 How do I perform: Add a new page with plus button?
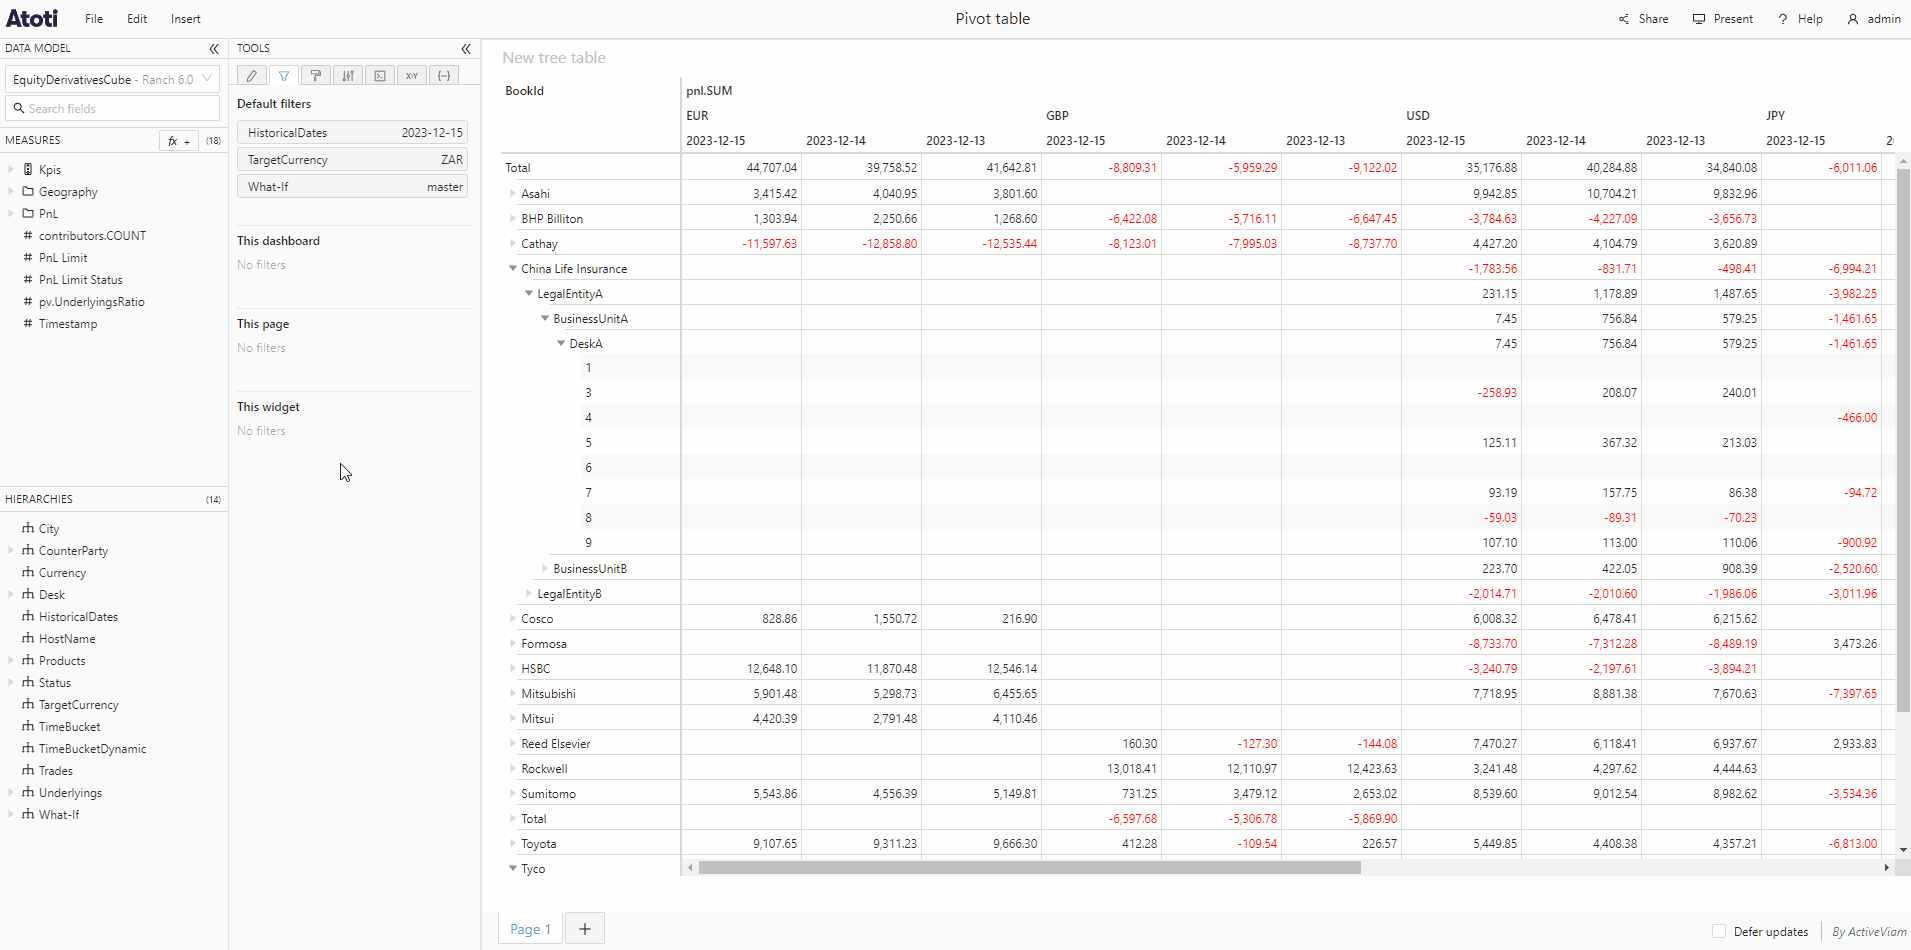click(x=585, y=929)
